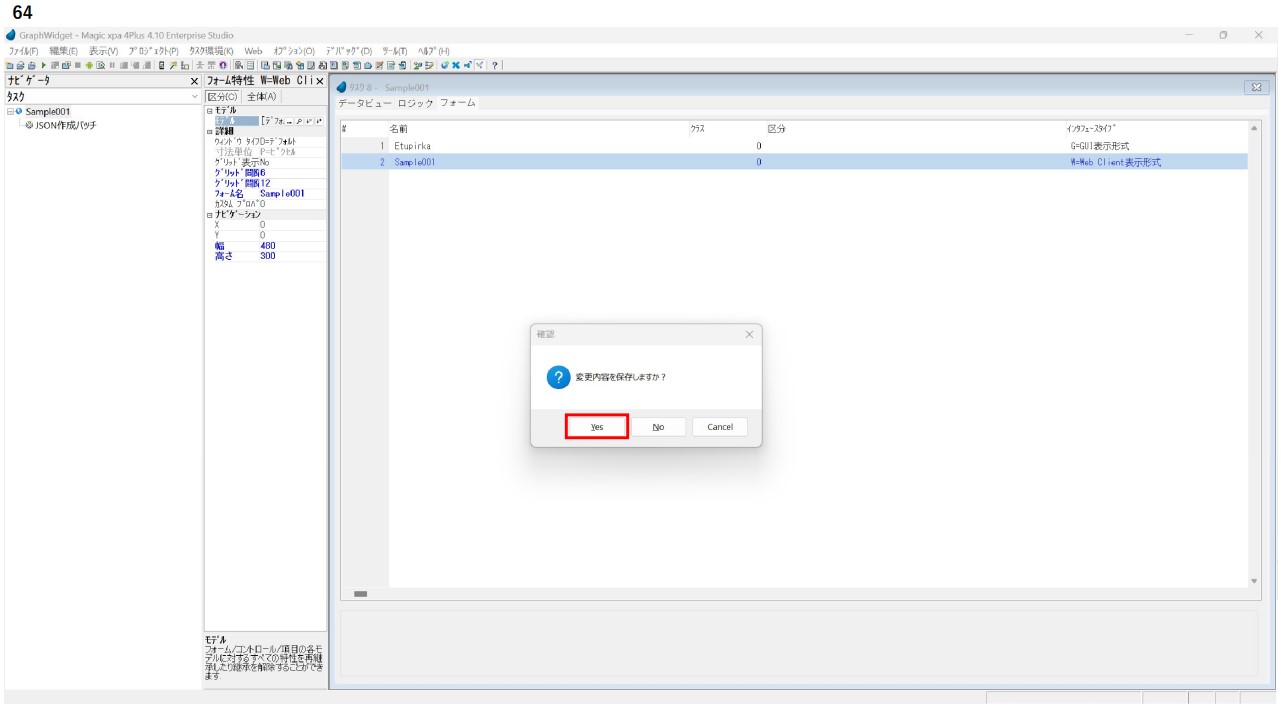Click the blue X toolbar icon
1281x706 pixels.
[455, 65]
